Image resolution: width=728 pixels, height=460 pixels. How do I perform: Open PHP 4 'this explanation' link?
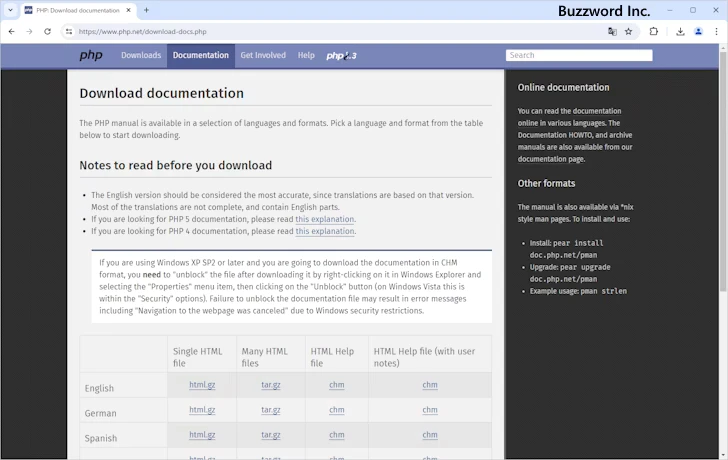click(x=325, y=231)
